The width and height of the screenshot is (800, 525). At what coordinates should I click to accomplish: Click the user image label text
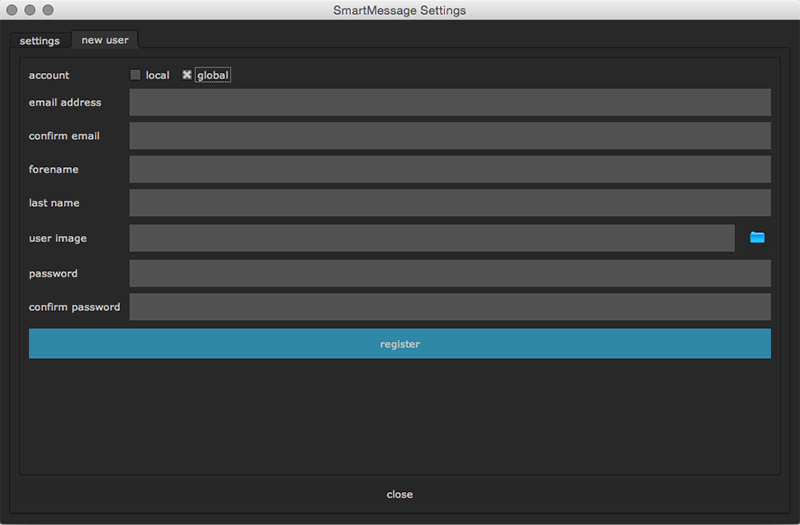(58, 238)
